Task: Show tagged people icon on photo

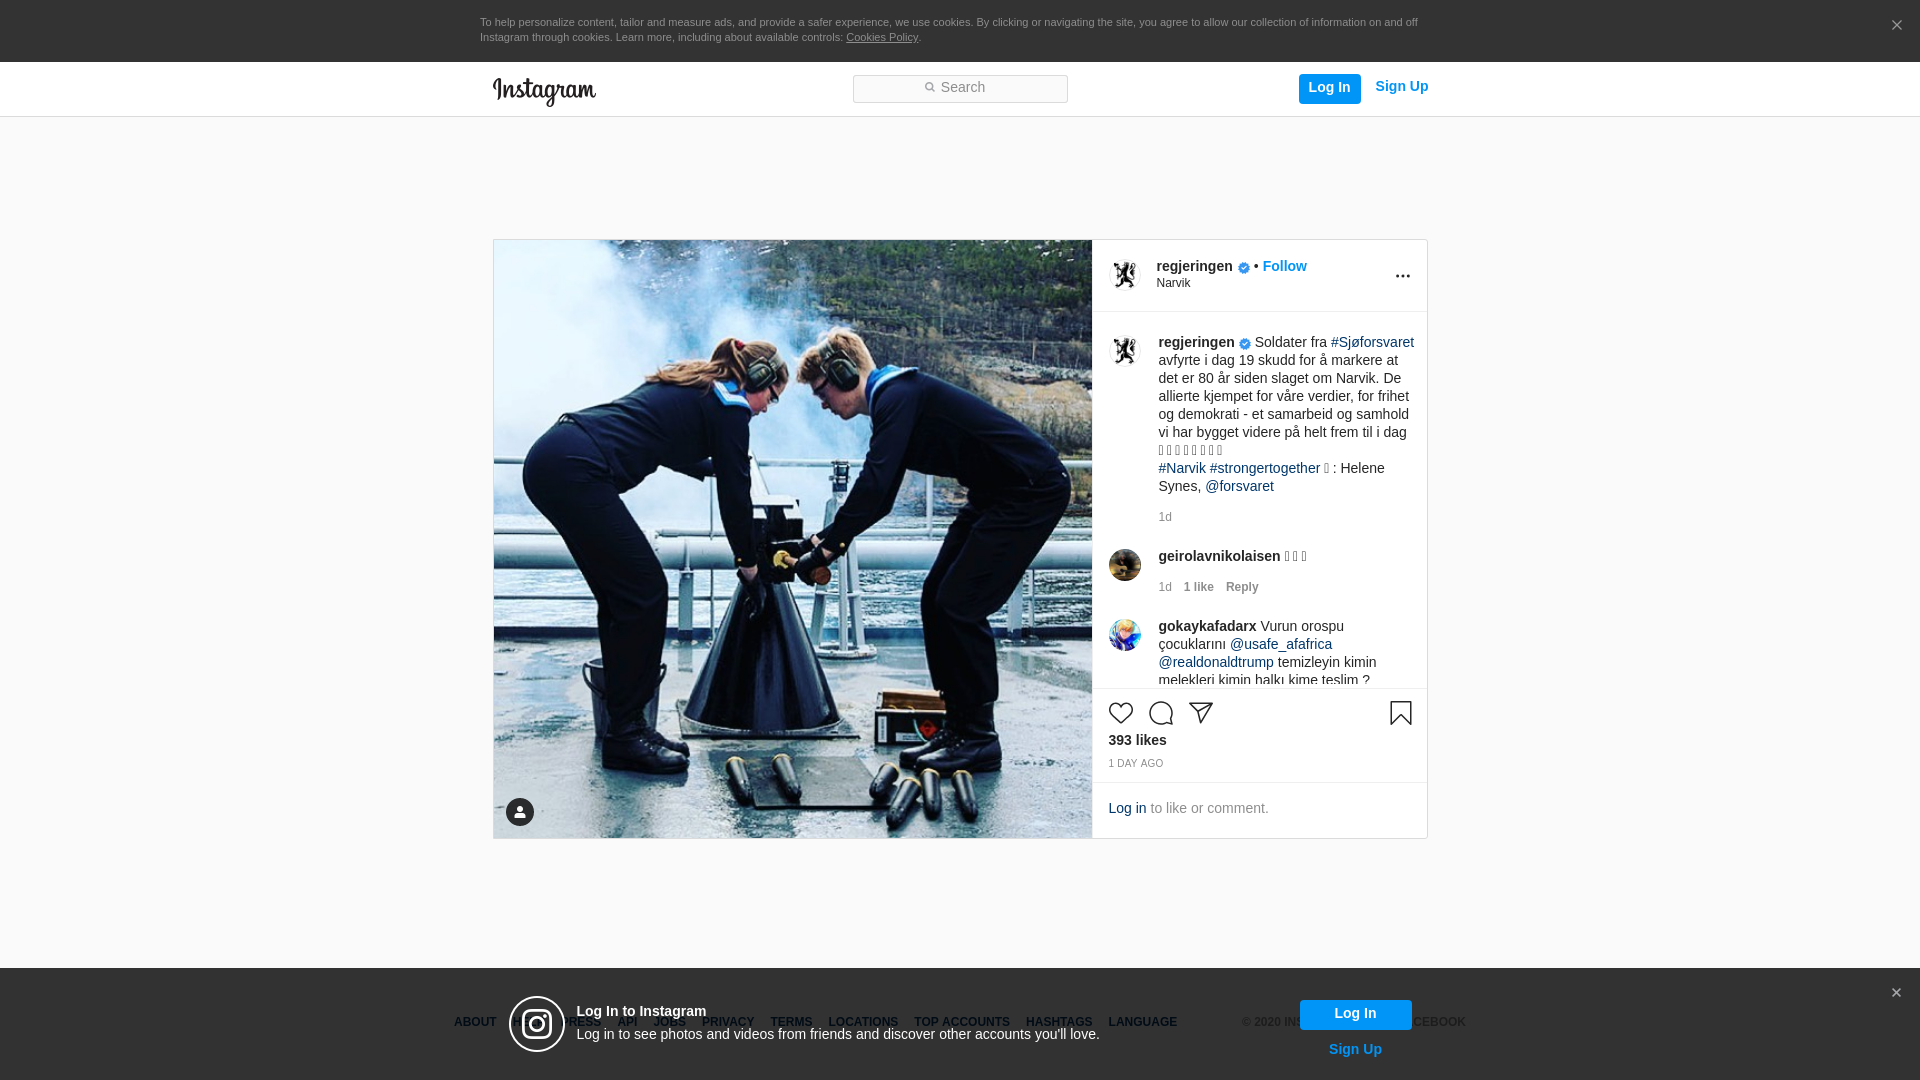Action: tap(519, 812)
